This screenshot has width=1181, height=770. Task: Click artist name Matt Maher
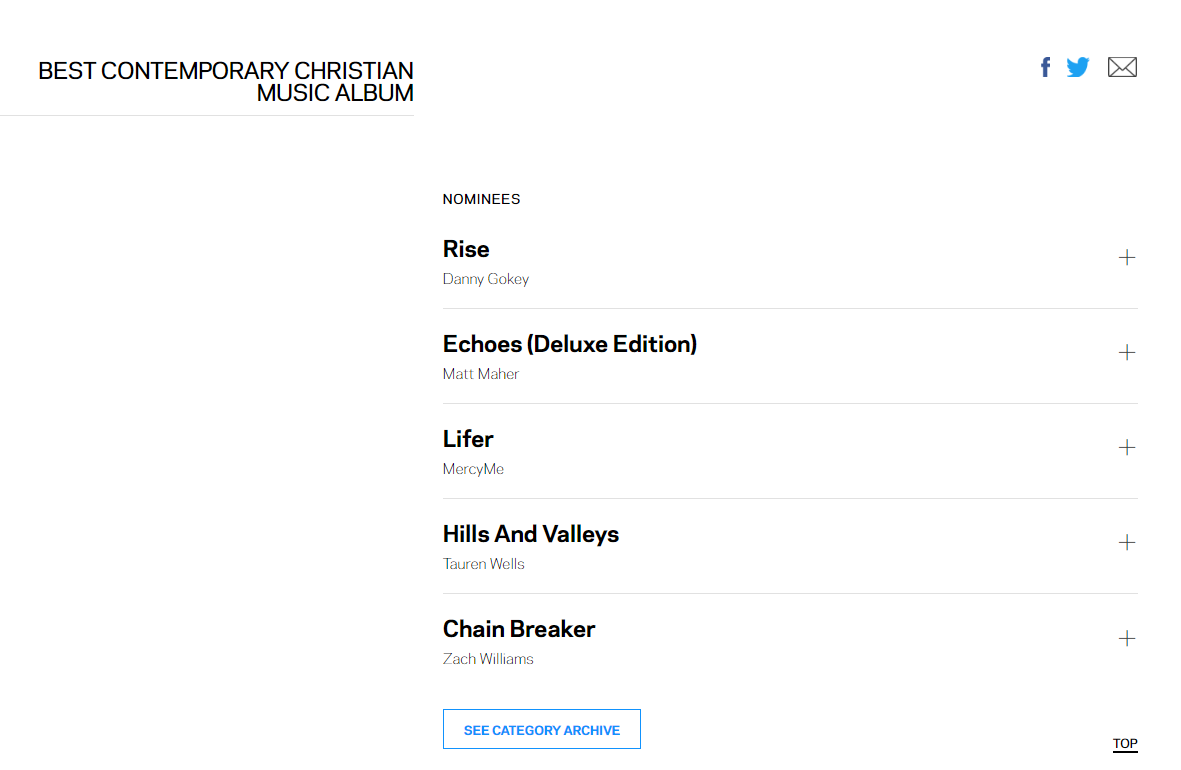[x=481, y=374]
